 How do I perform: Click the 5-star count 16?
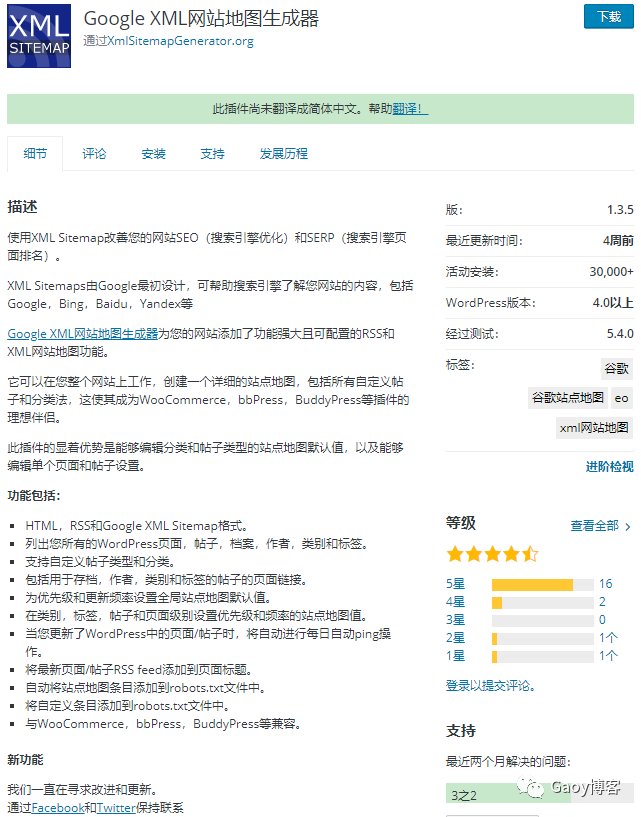pyautogui.click(x=606, y=584)
